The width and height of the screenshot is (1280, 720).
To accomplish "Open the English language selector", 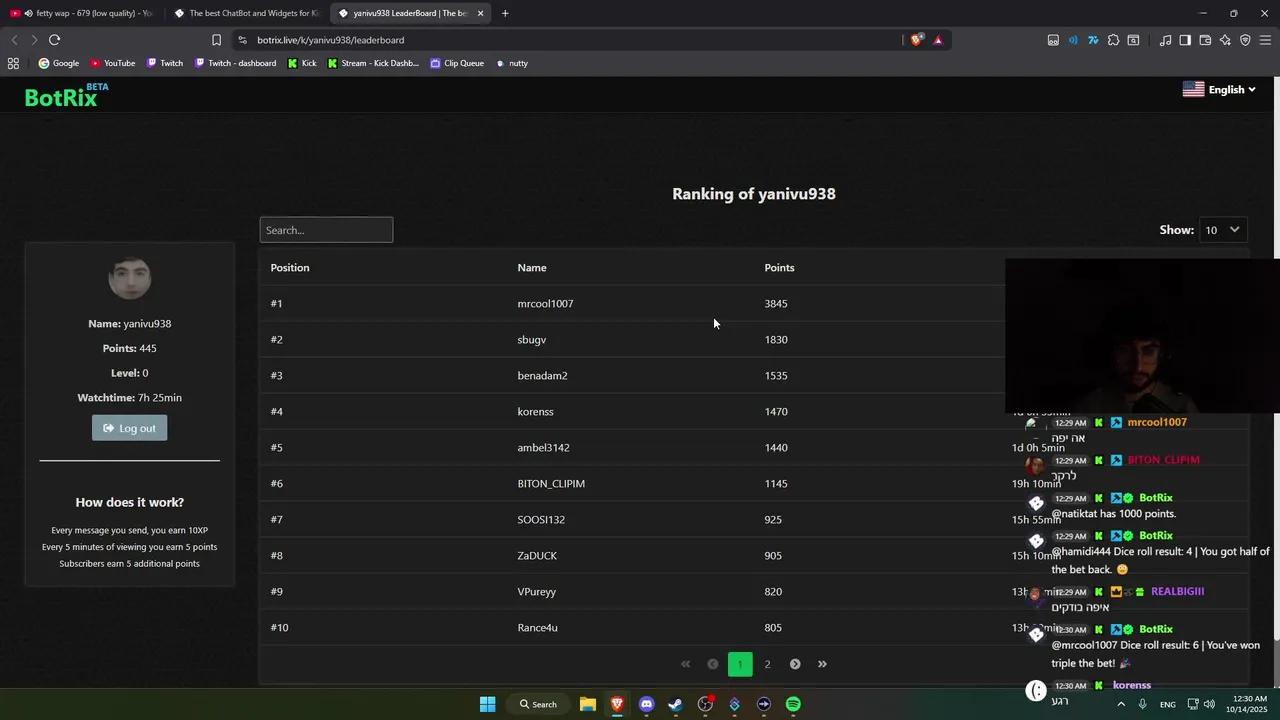I will tap(1219, 89).
